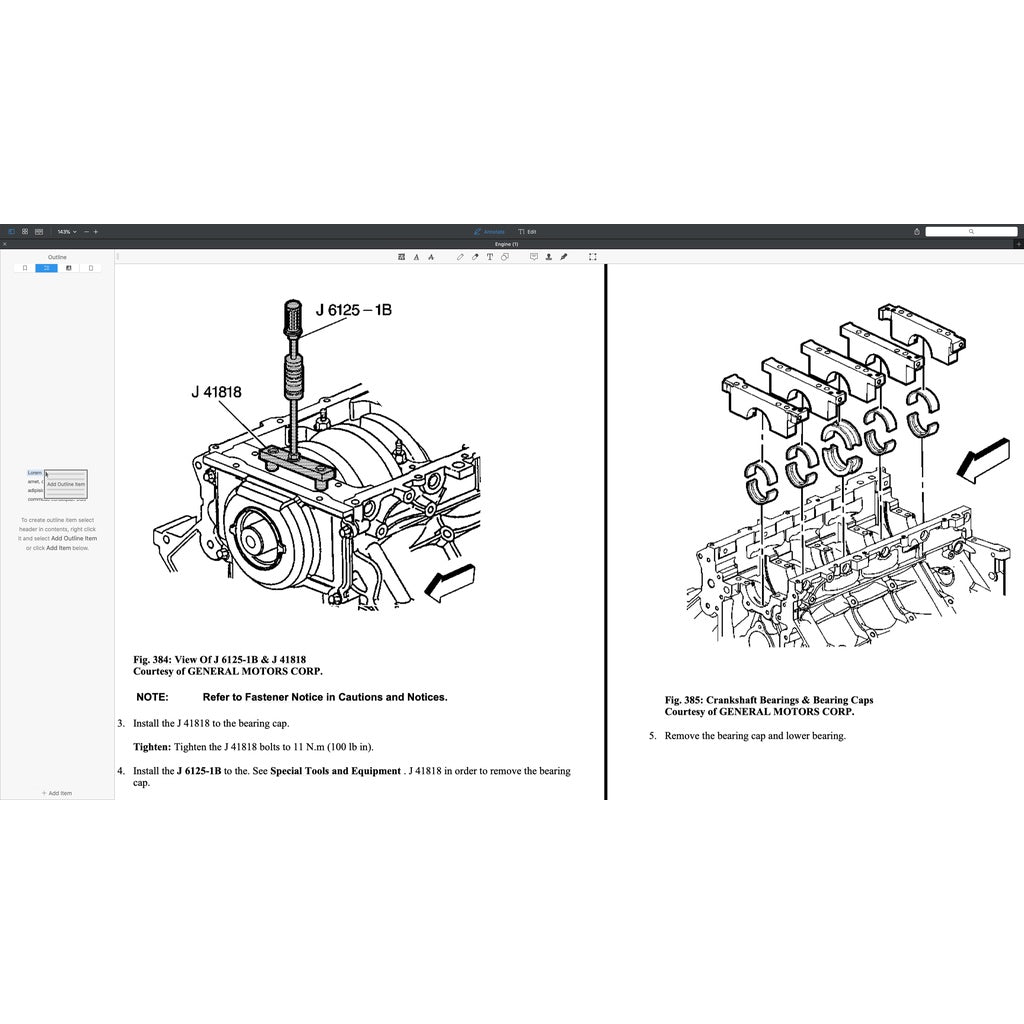
Task: Click Add Outline Item button
Action: 65,484
